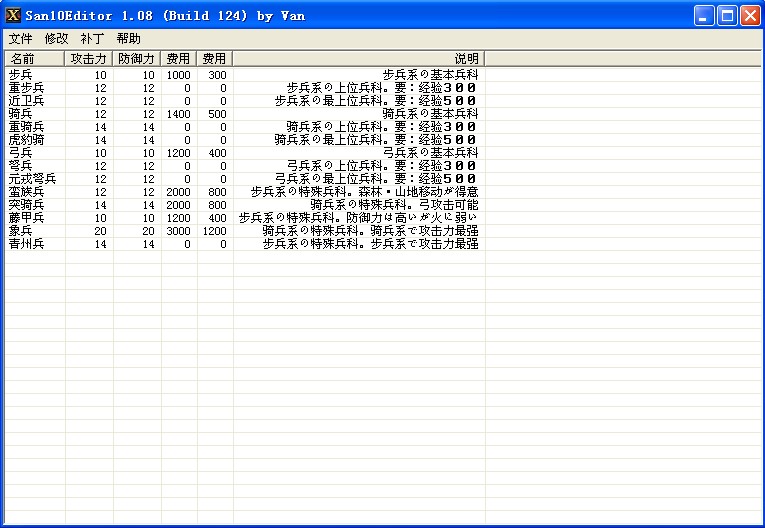
Task: Click the 防御力 column header
Action: (137, 59)
